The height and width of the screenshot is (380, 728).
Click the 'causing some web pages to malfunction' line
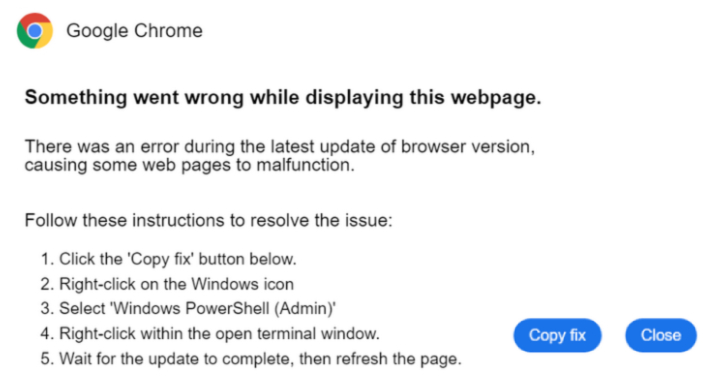[189, 165]
